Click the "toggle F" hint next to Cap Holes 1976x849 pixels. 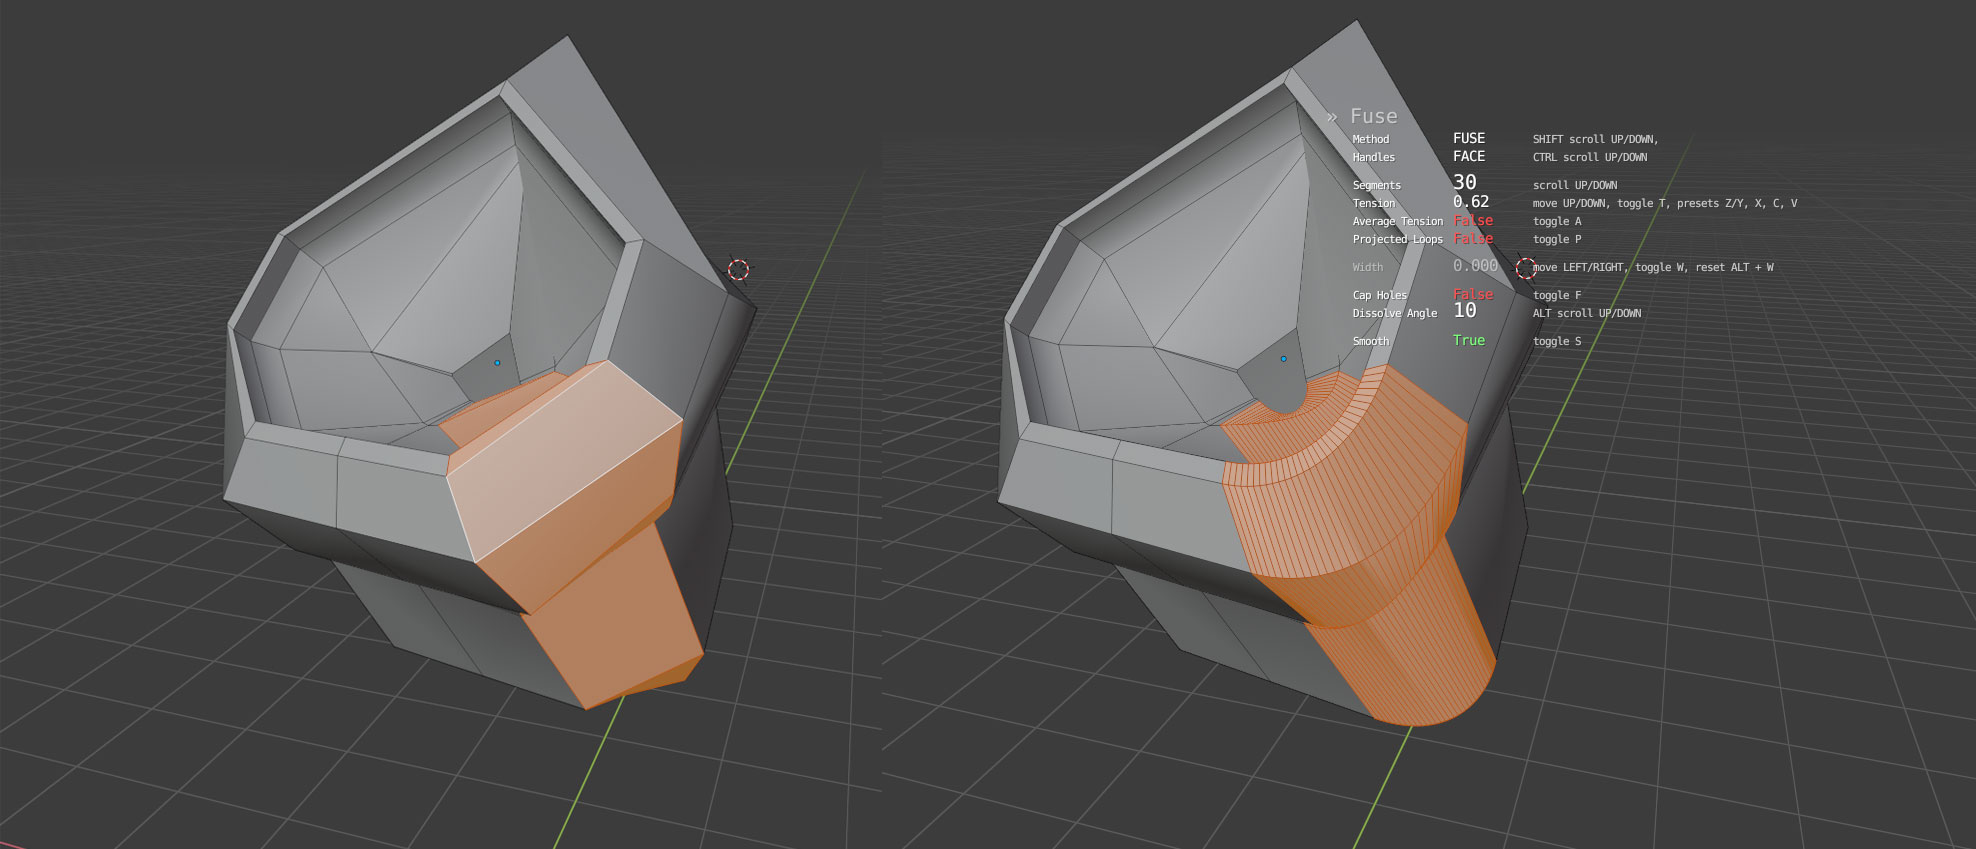pyautogui.click(x=1556, y=296)
